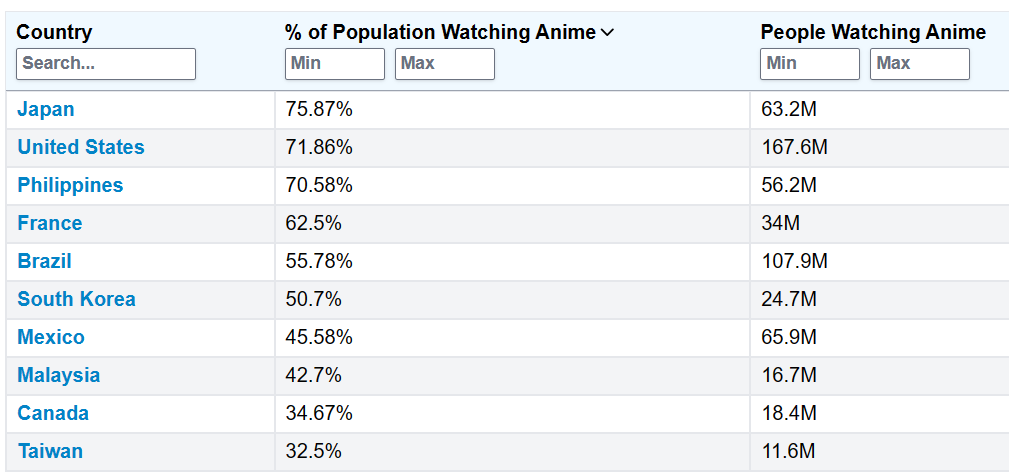Viewport: 1009px width, 476px height.
Task: Click the sort chevron beside % of Population
Action: tap(607, 33)
